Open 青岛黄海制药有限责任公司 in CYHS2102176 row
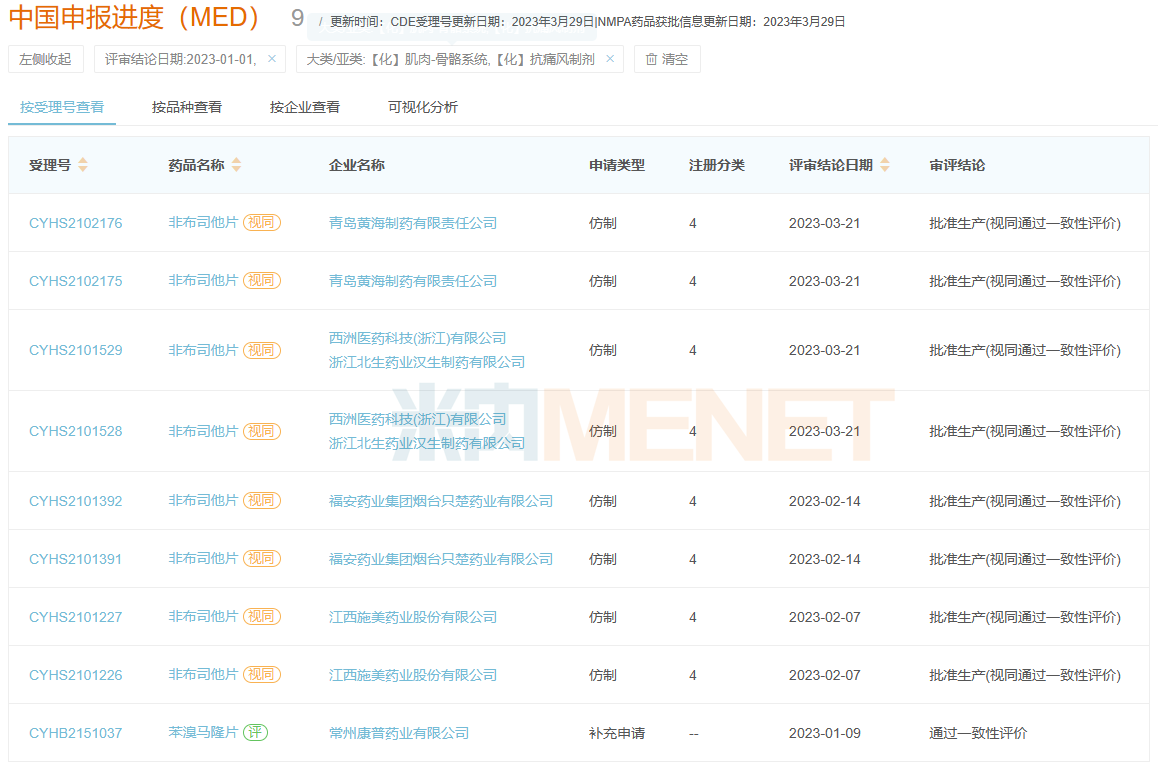Image resolution: width=1158 pixels, height=764 pixels. point(413,223)
